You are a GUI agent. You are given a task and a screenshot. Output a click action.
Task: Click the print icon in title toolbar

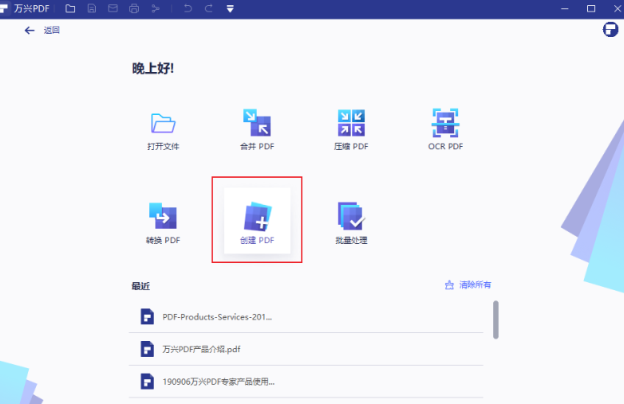134,8
